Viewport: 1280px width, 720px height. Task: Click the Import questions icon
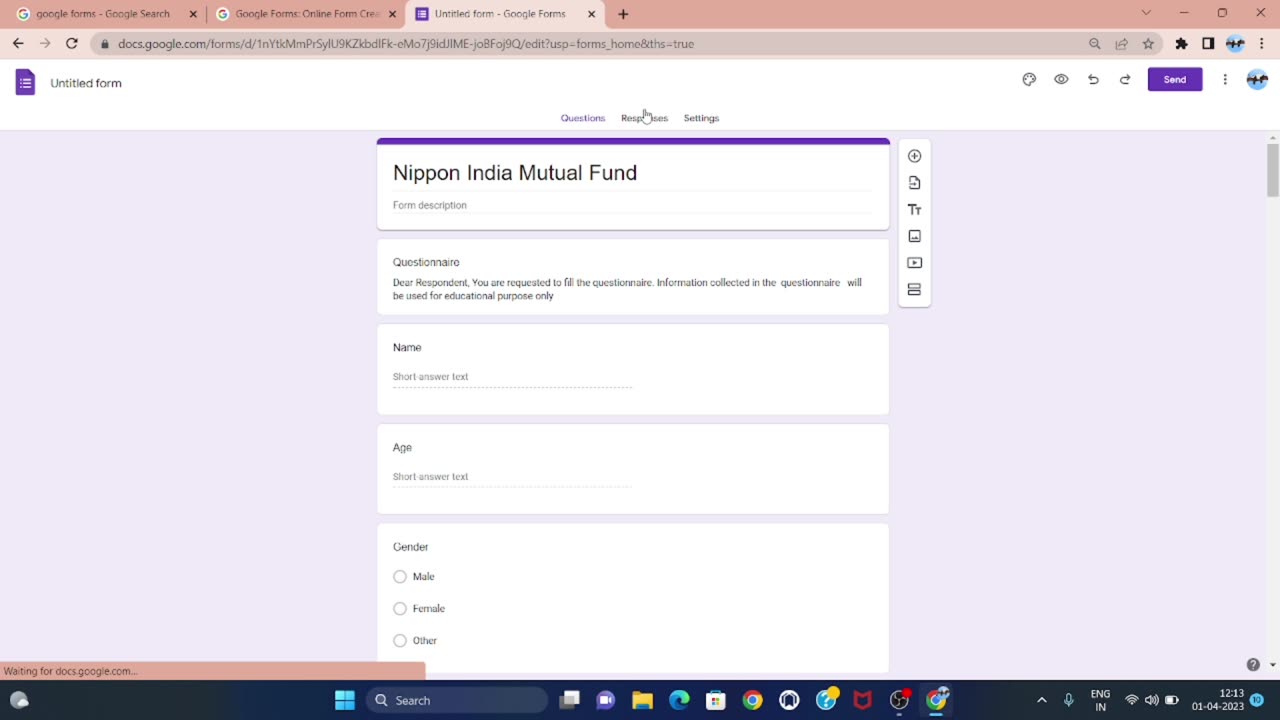click(914, 183)
